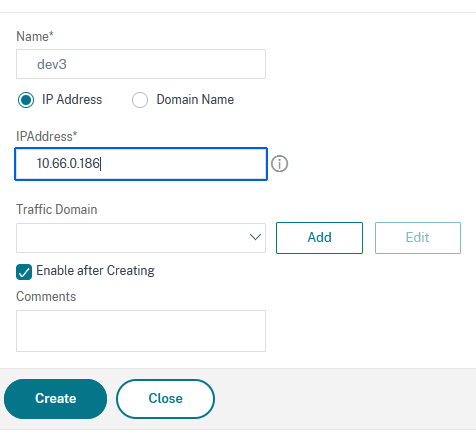
Task: Click the "Domain Name" option label text
Action: click(x=195, y=100)
